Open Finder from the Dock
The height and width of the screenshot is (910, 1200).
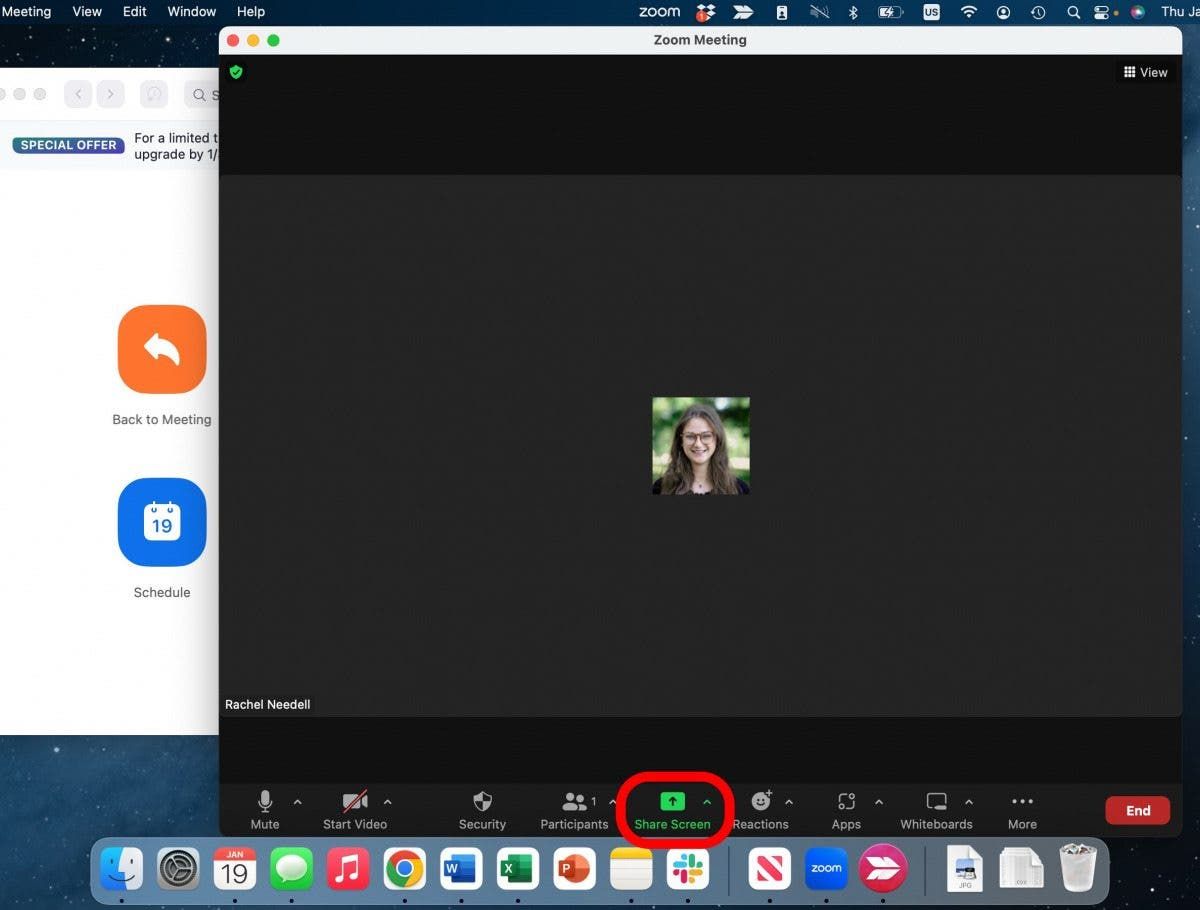pos(122,868)
